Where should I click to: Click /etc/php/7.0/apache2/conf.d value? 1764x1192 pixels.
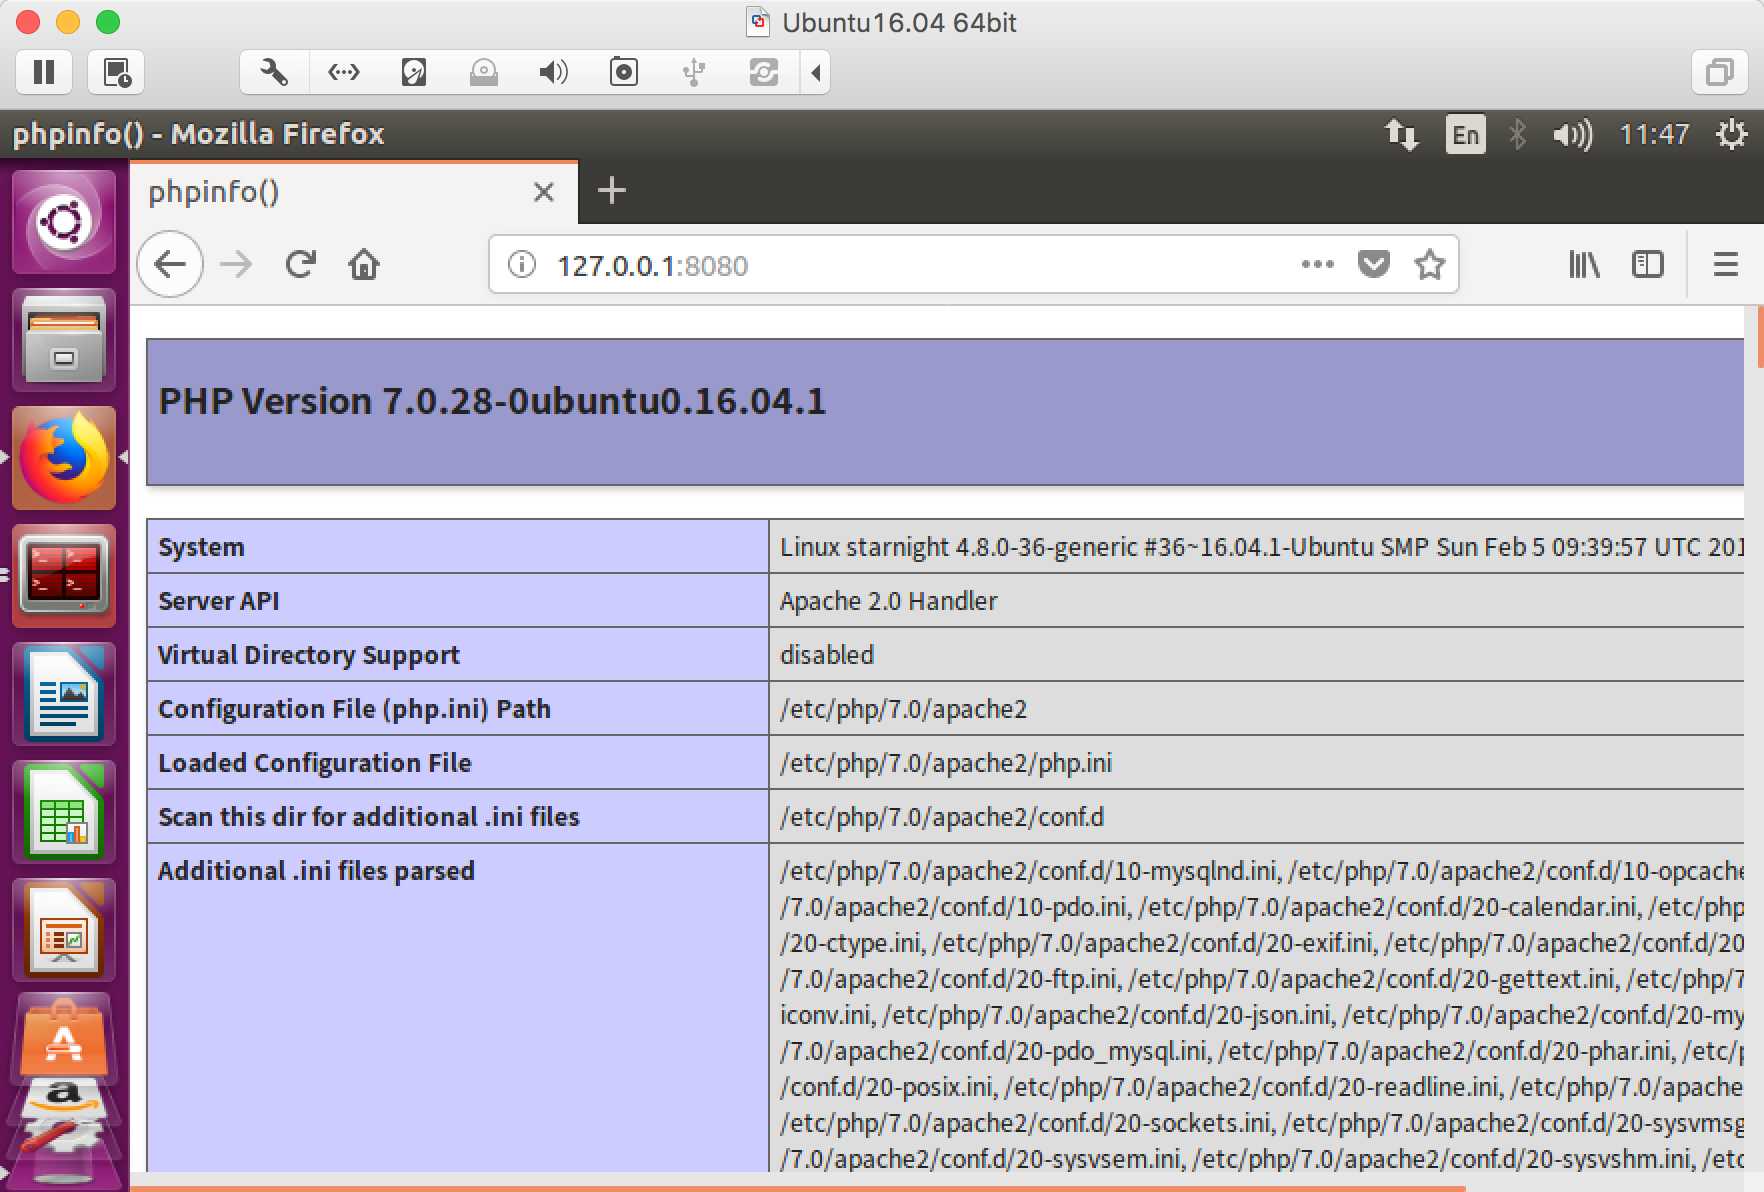[942, 817]
